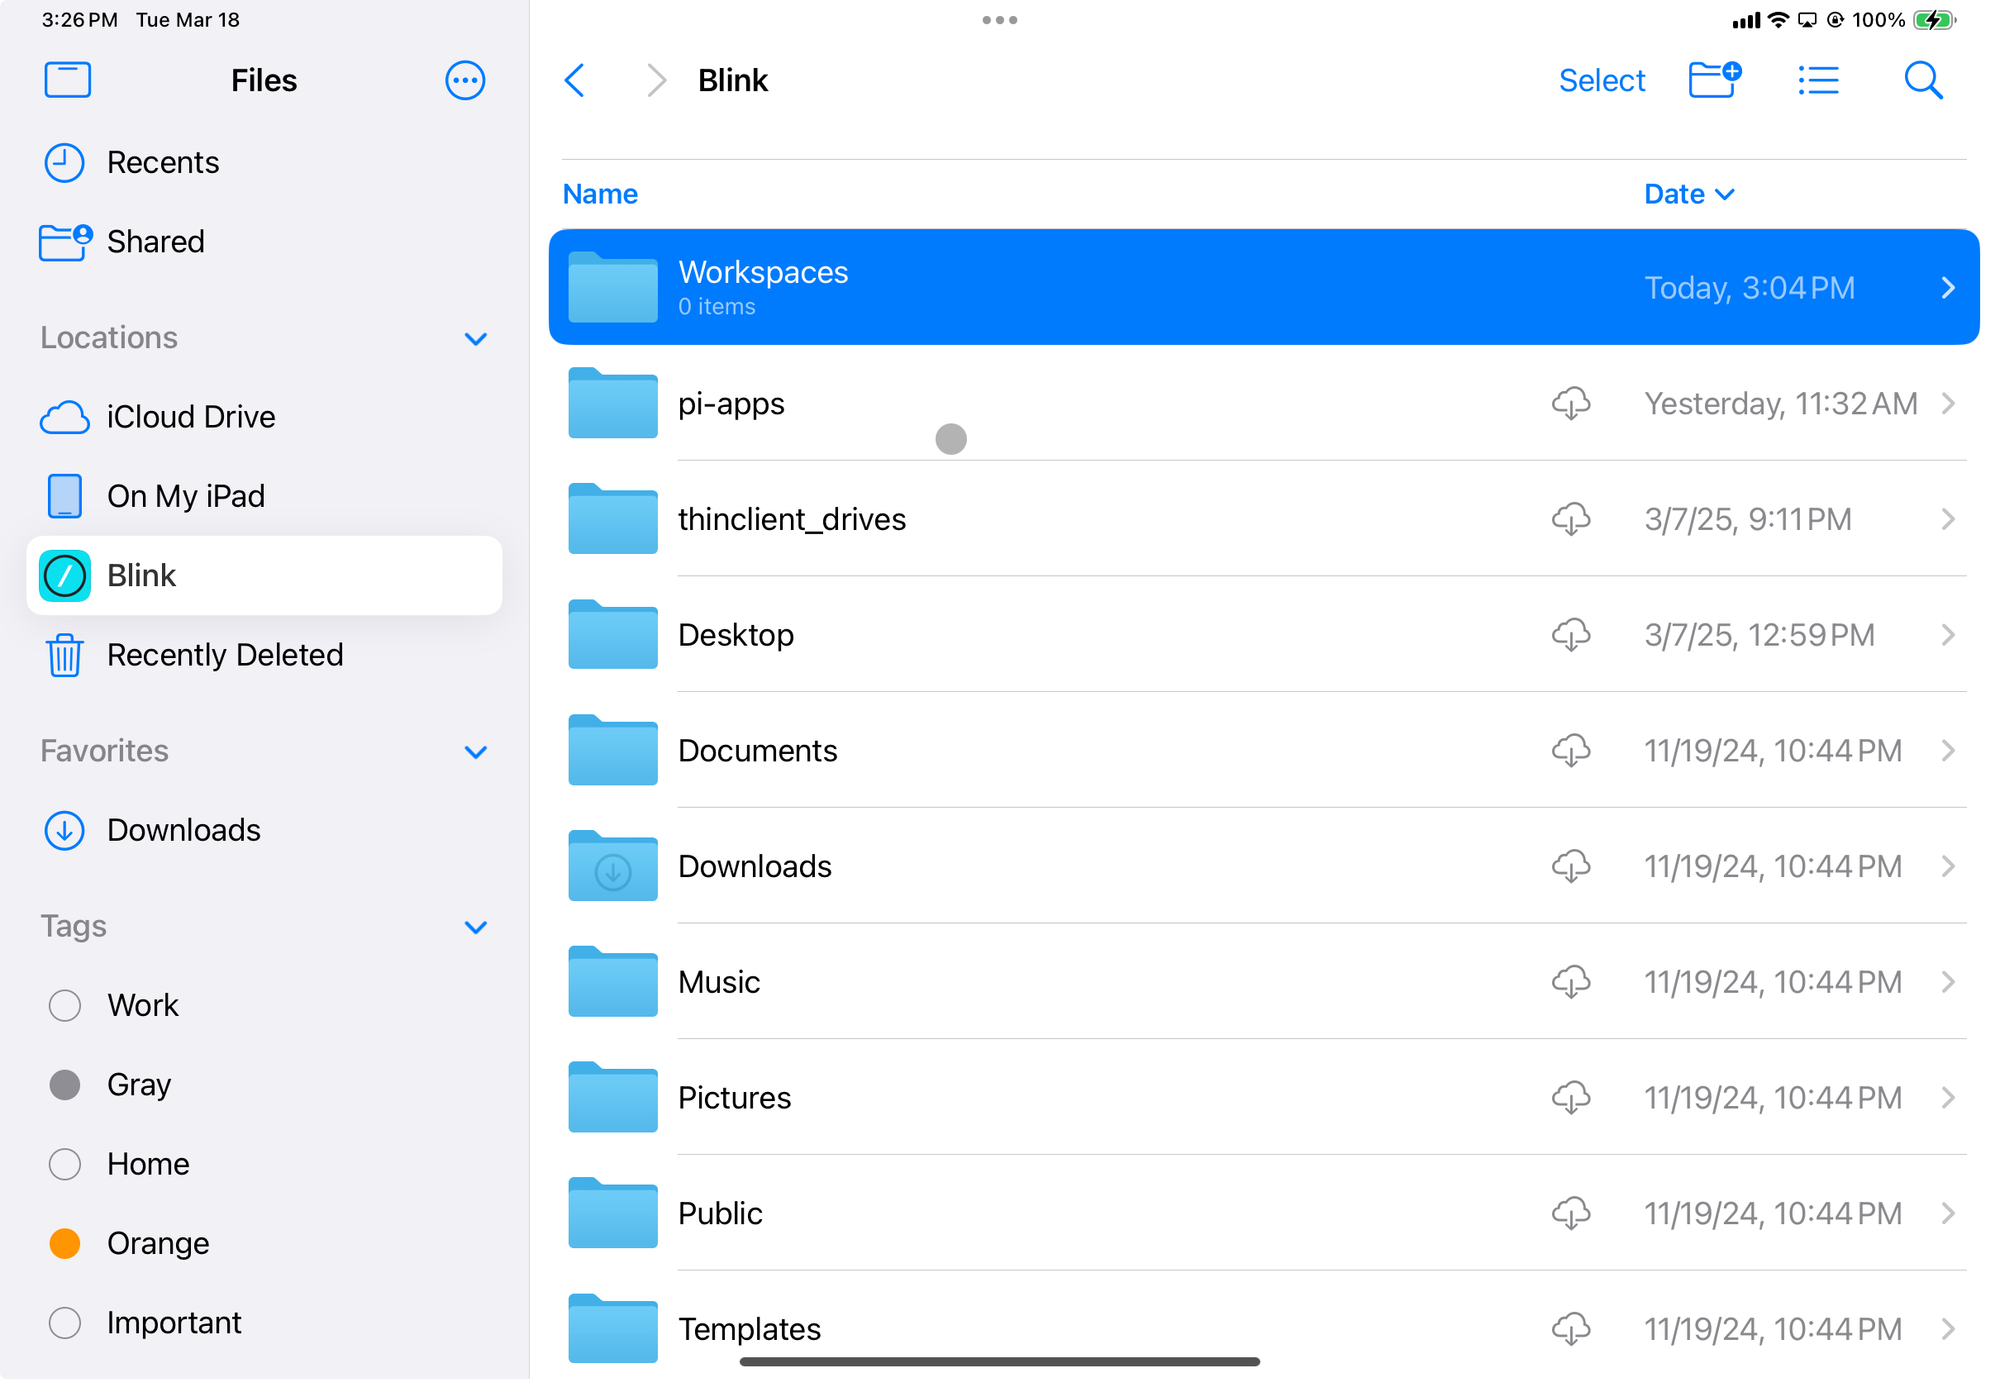Download the Templates folder via its cloud icon

click(1571, 1329)
